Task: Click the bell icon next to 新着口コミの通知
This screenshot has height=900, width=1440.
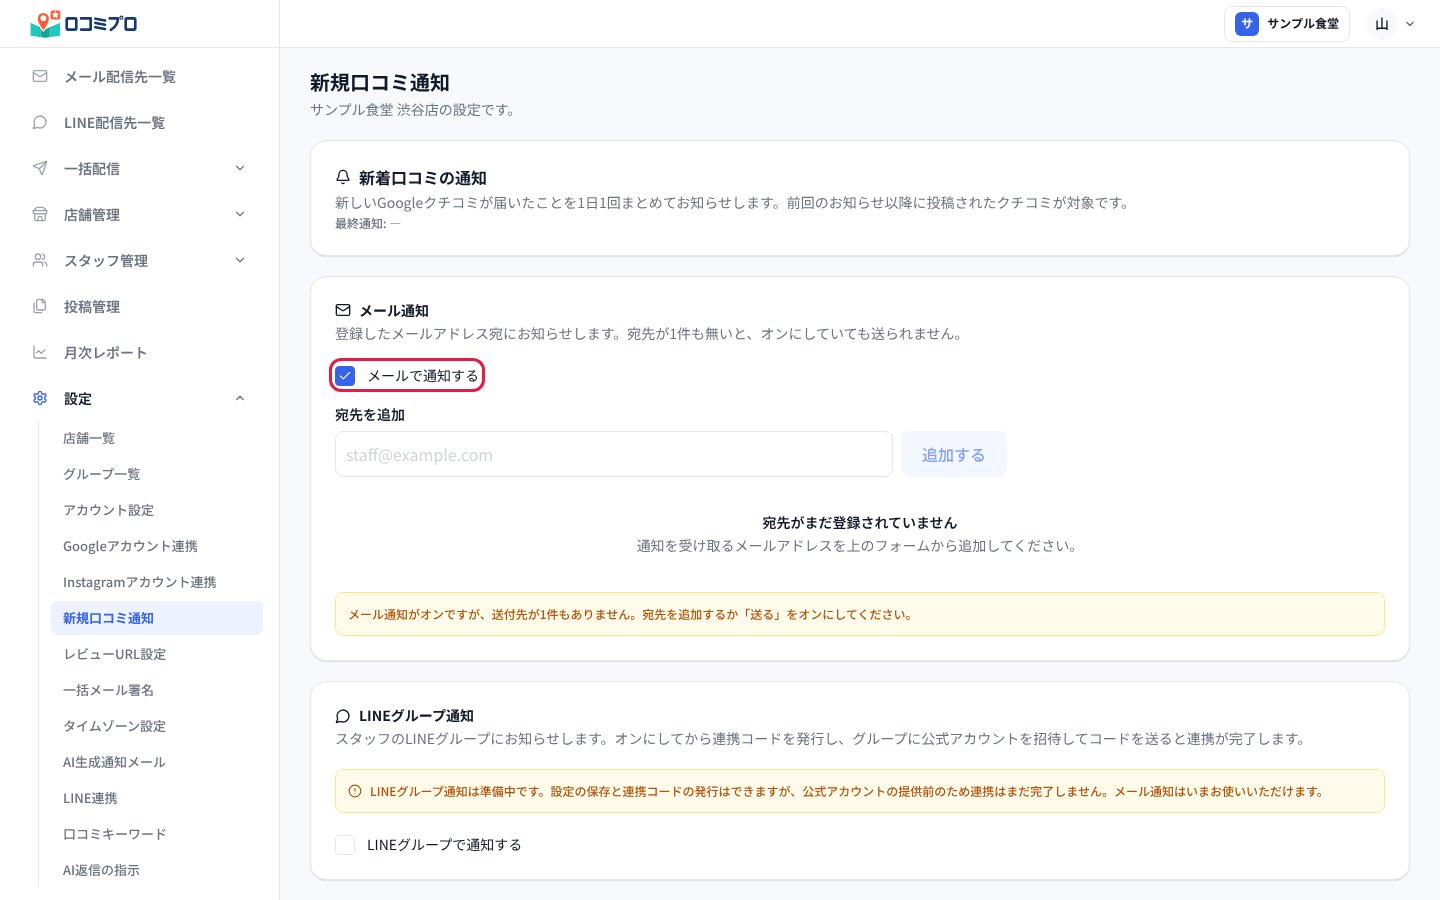Action: pos(343,177)
